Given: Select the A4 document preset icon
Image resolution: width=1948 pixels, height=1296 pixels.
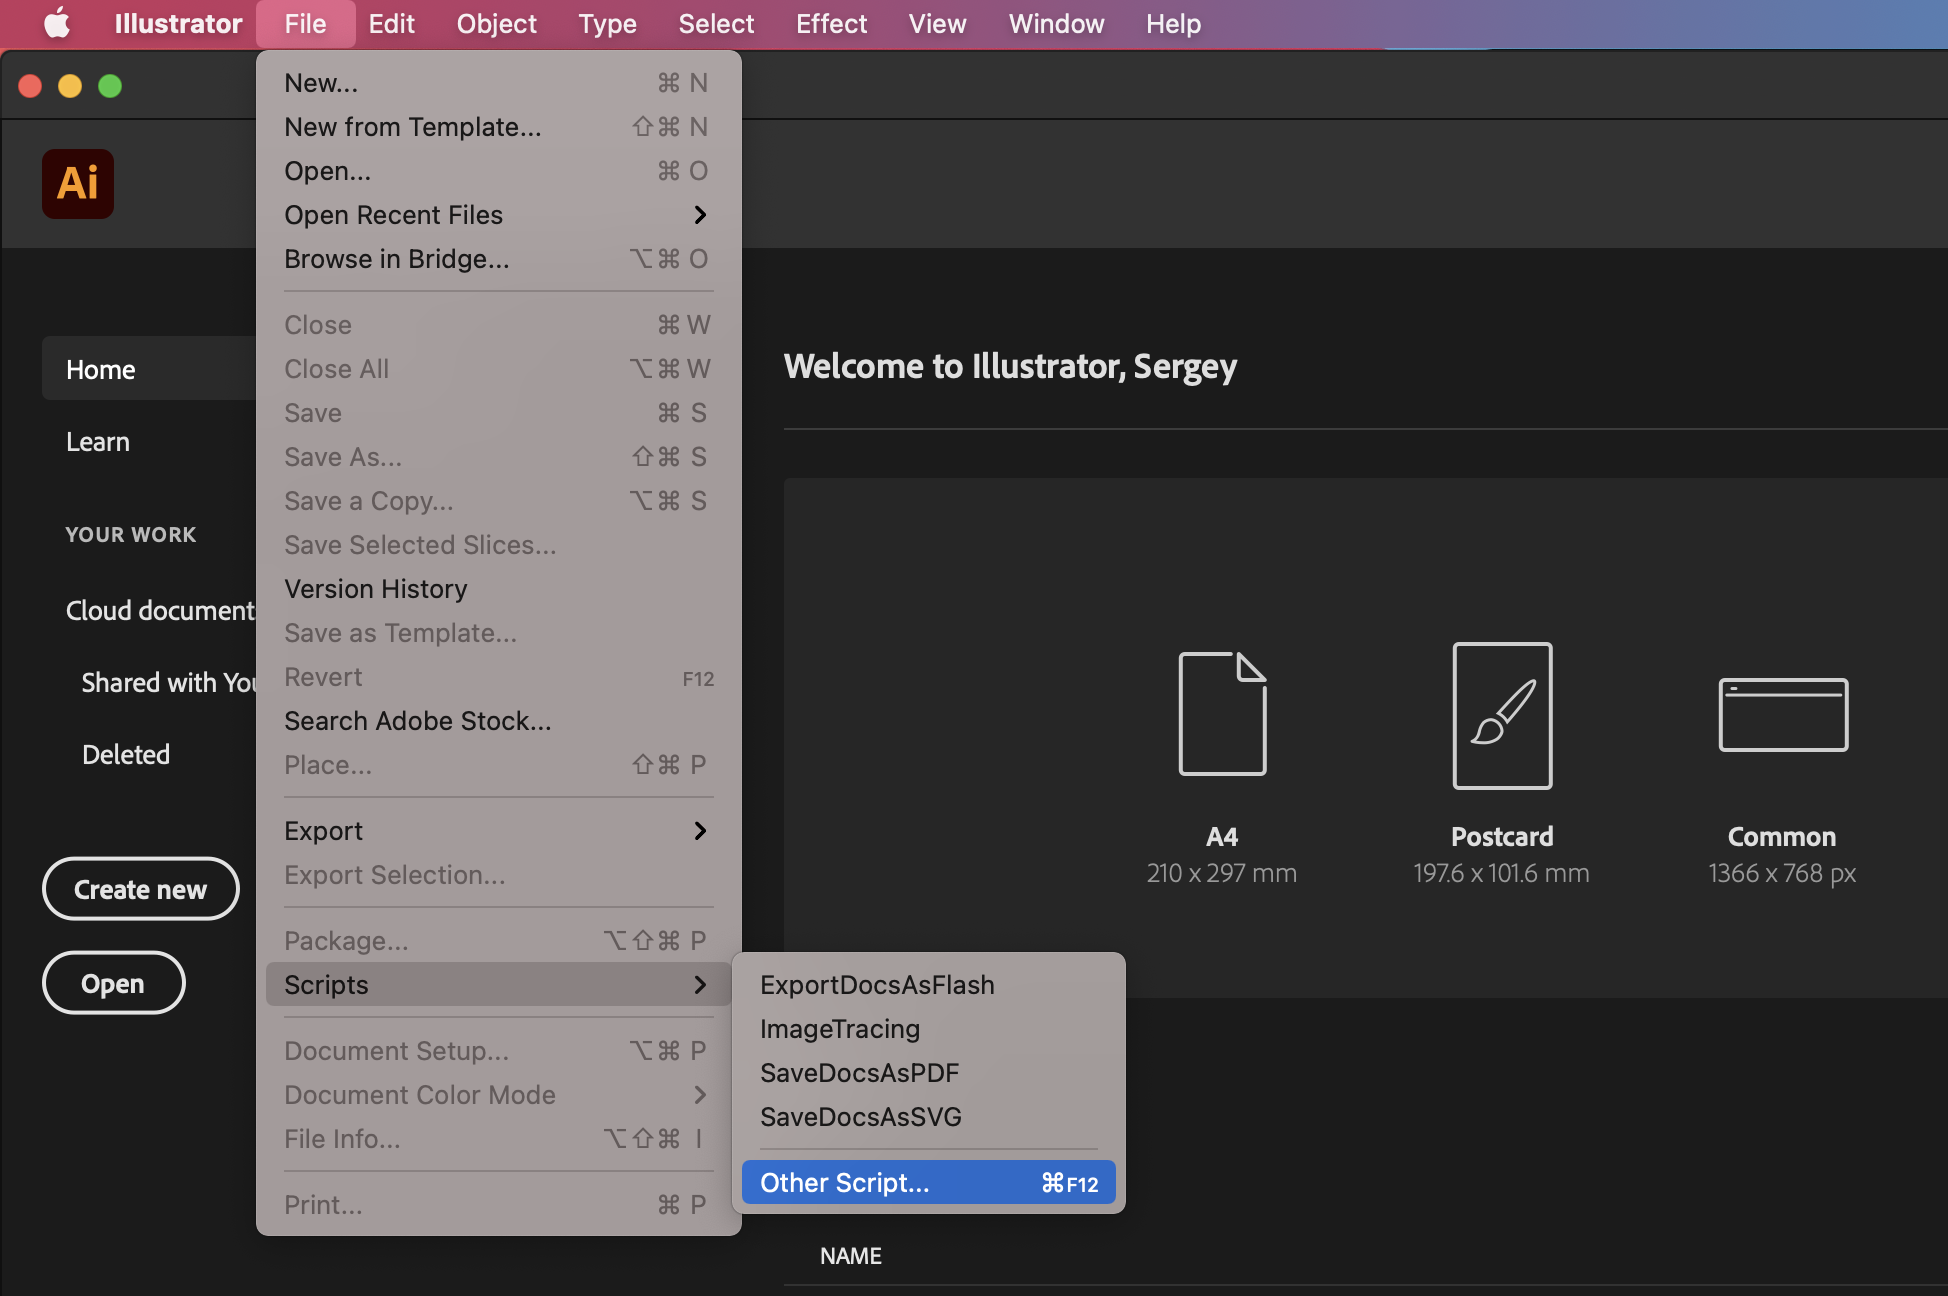Looking at the screenshot, I should point(1222,713).
